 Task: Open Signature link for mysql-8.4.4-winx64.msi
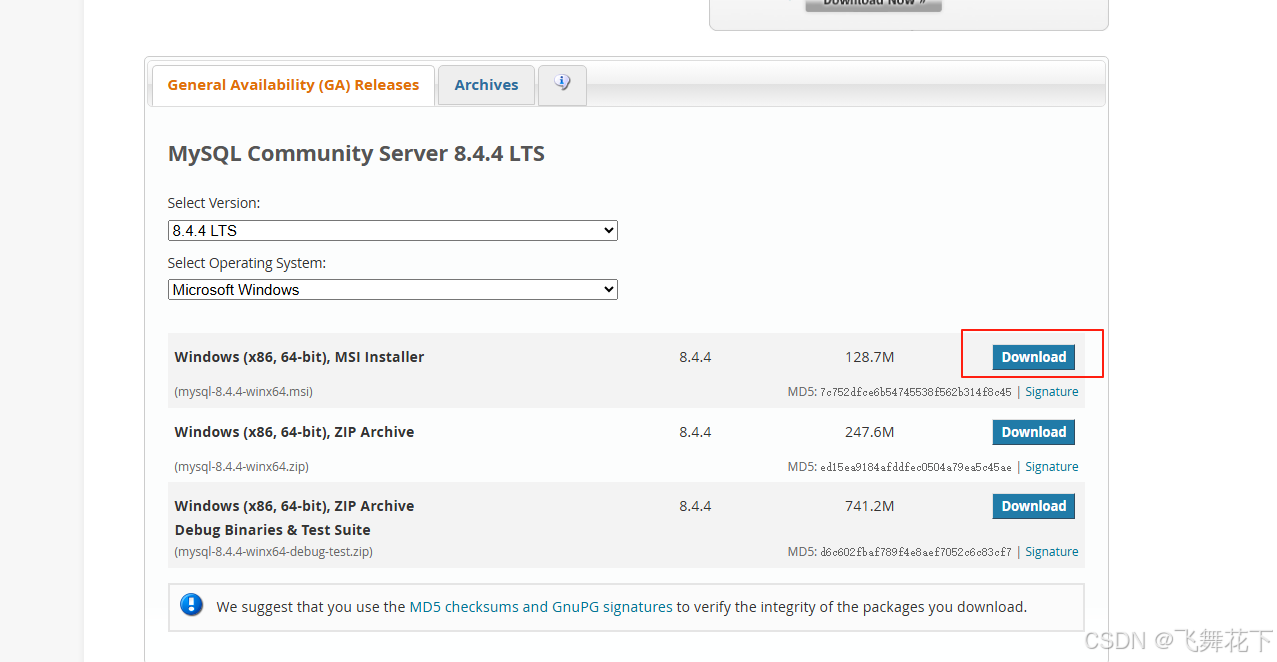click(x=1051, y=392)
